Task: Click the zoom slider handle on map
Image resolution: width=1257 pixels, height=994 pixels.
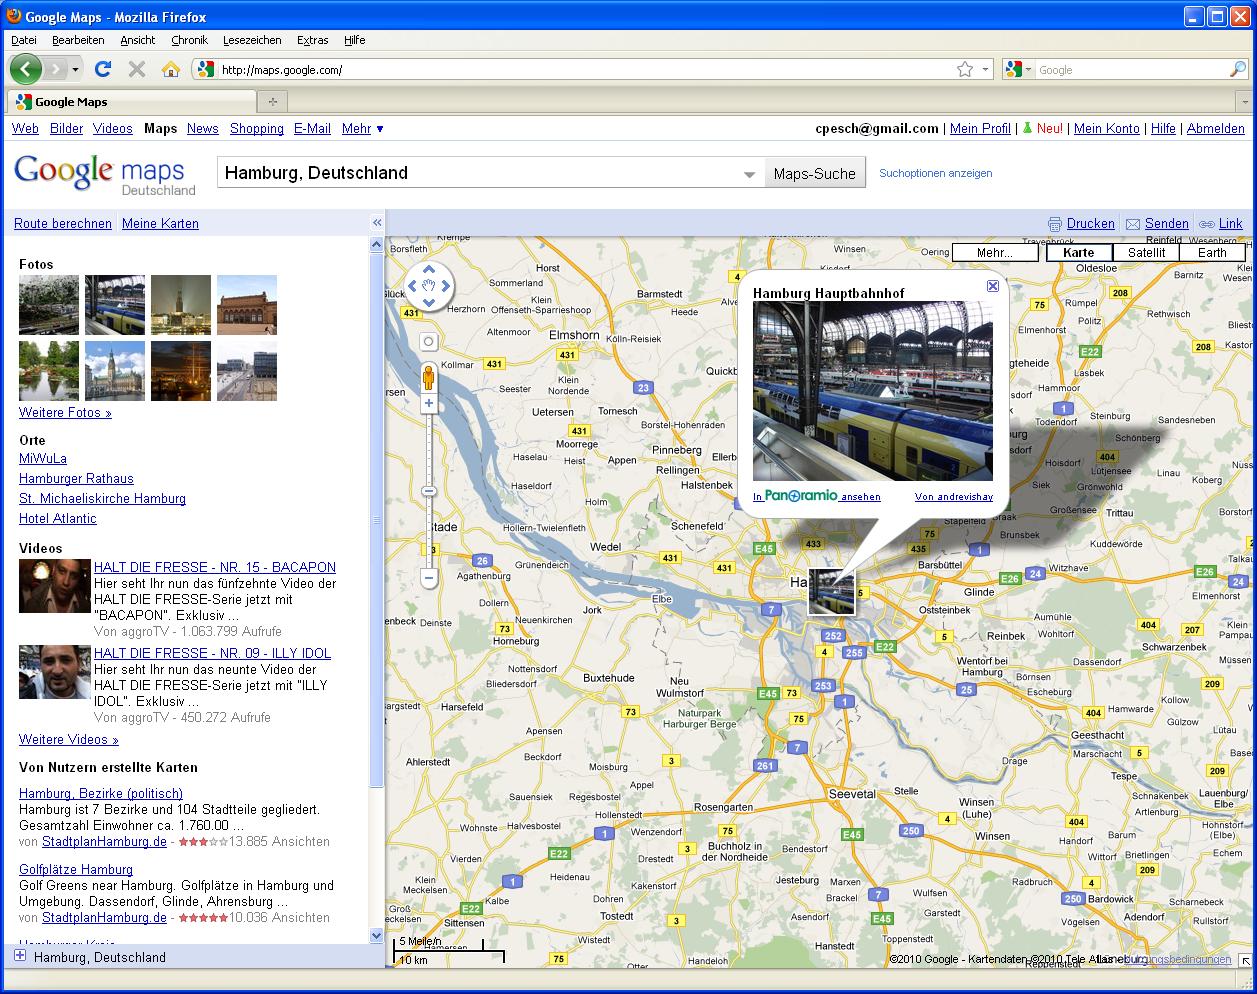Action: coord(429,491)
